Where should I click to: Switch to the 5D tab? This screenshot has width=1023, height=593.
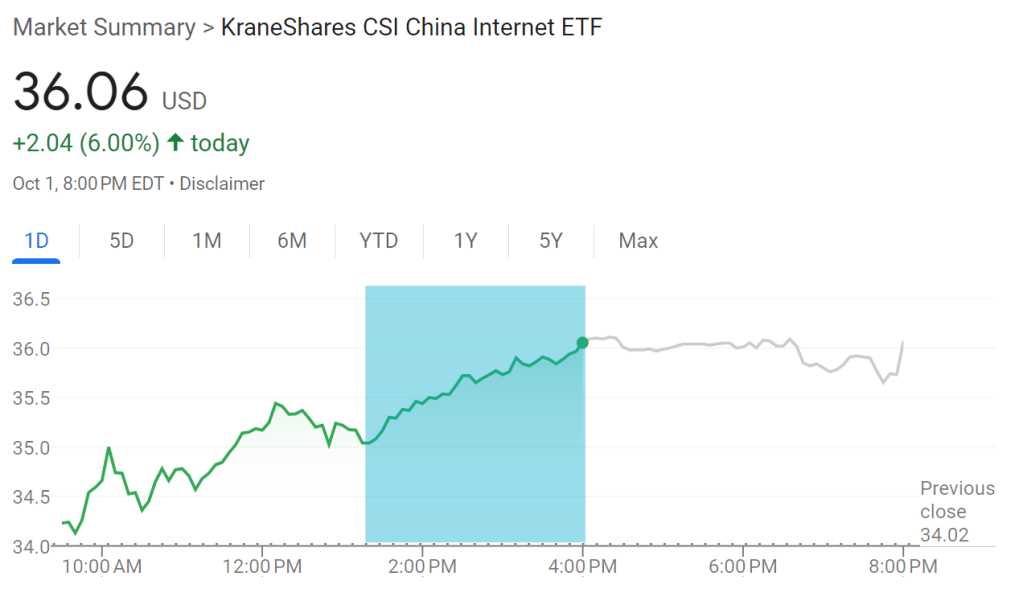(121, 241)
